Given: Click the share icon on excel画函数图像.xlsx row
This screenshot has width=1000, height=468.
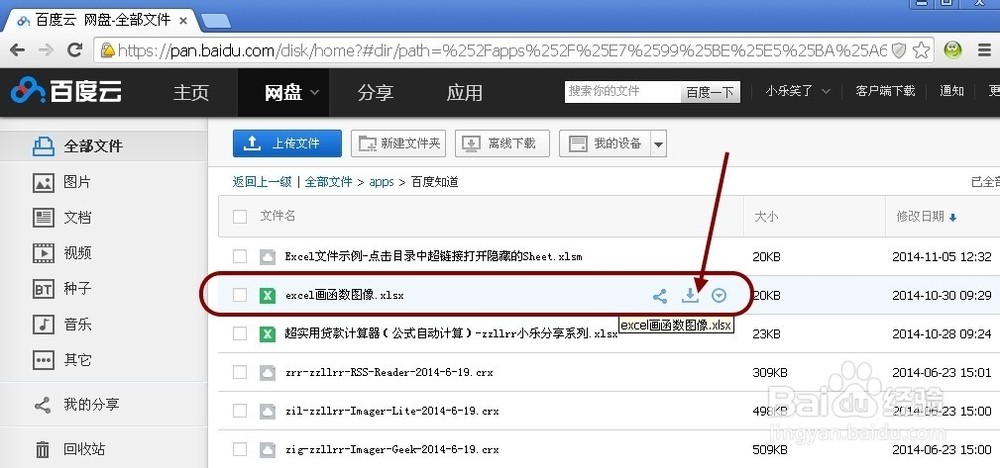Looking at the screenshot, I should click(x=660, y=296).
